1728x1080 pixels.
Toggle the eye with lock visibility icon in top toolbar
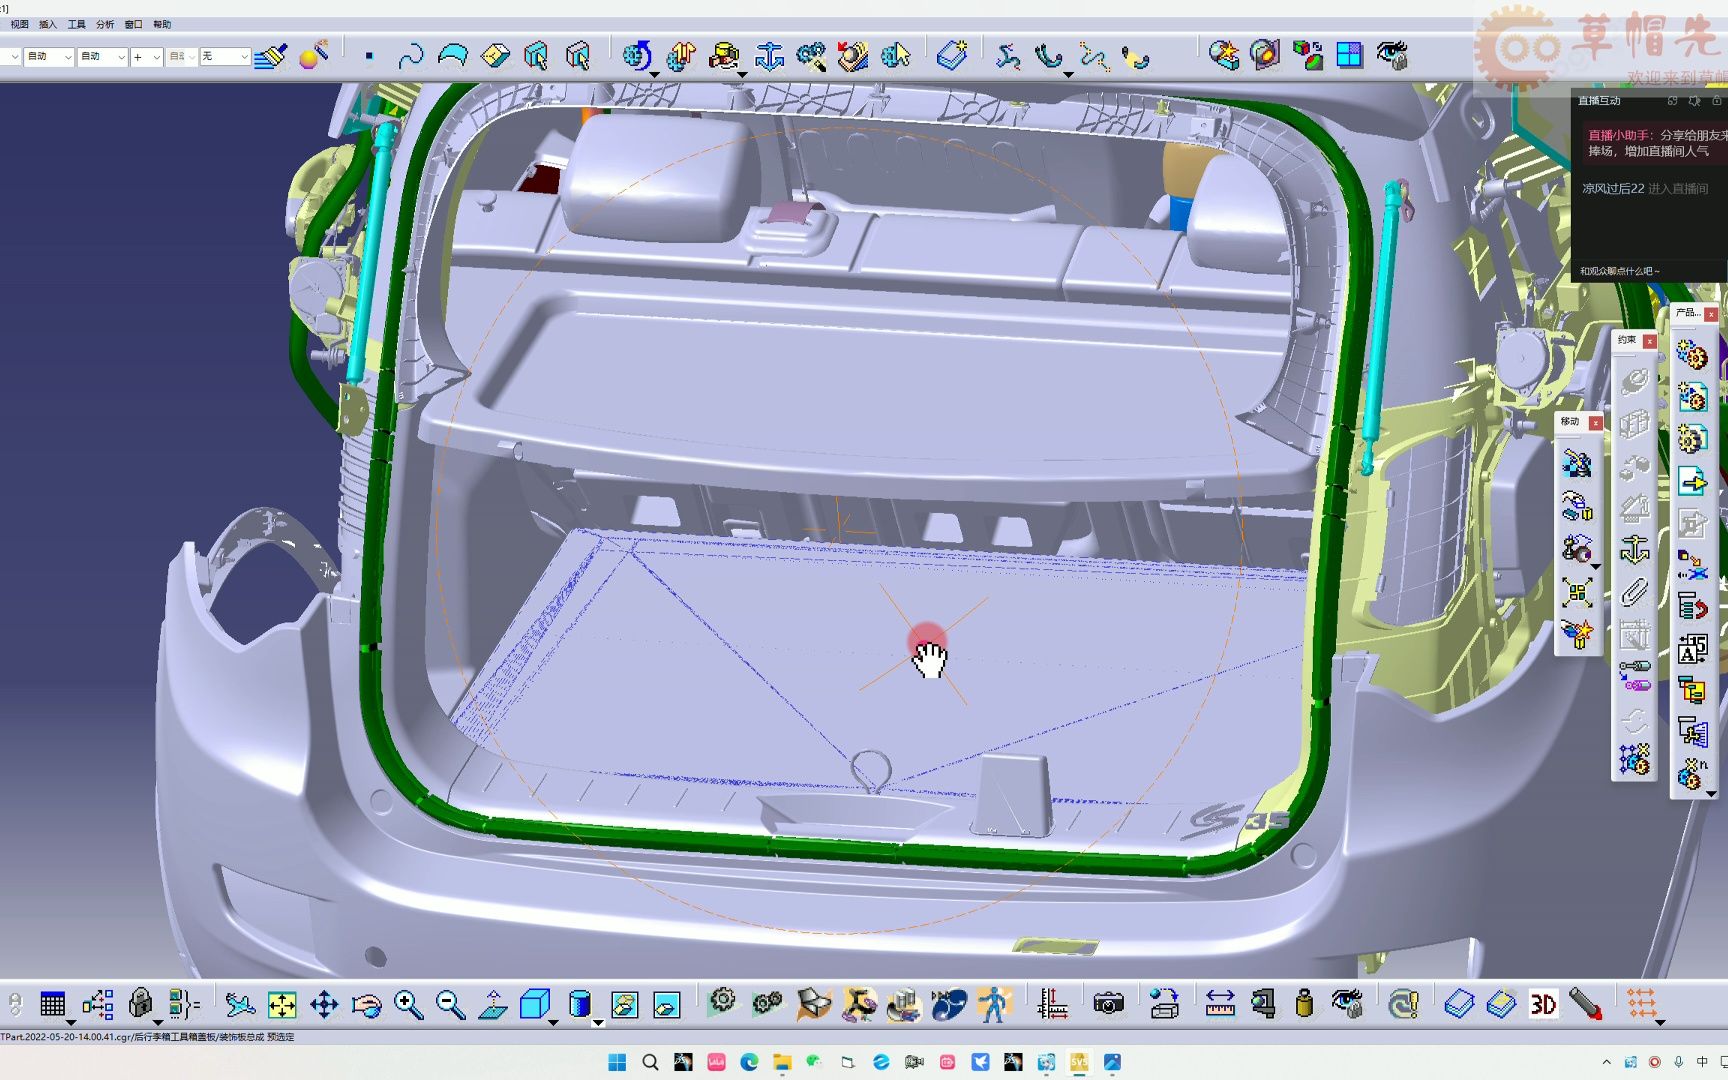tap(1392, 55)
